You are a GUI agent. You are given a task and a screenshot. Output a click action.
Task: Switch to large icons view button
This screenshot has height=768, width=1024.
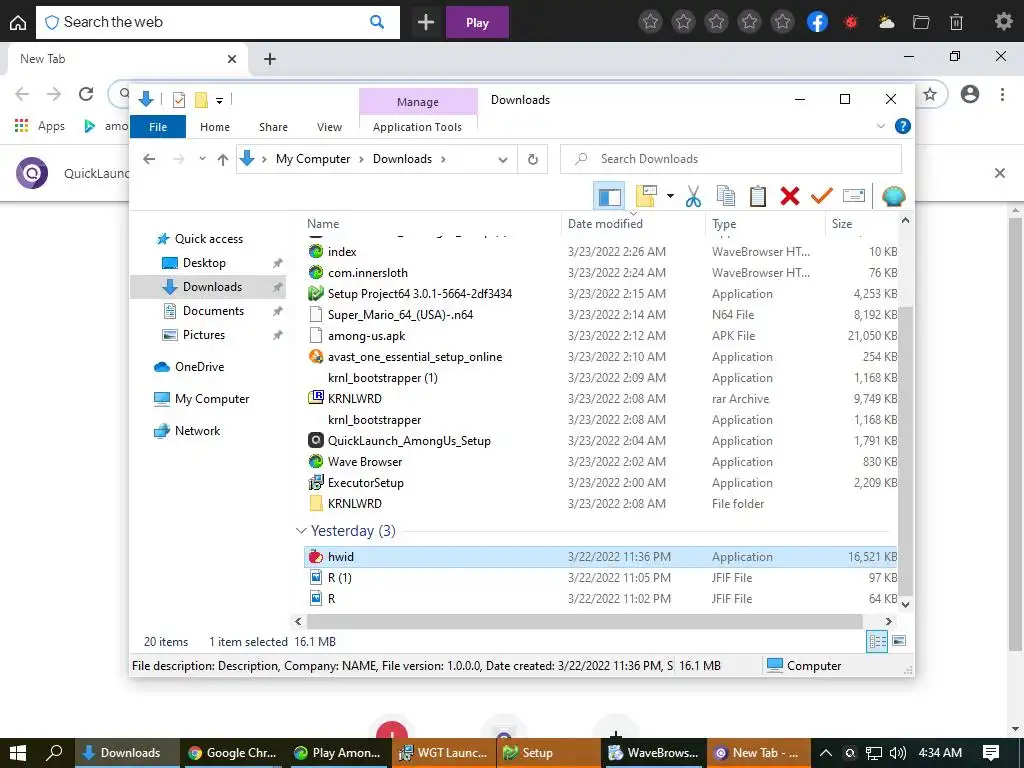coord(899,641)
